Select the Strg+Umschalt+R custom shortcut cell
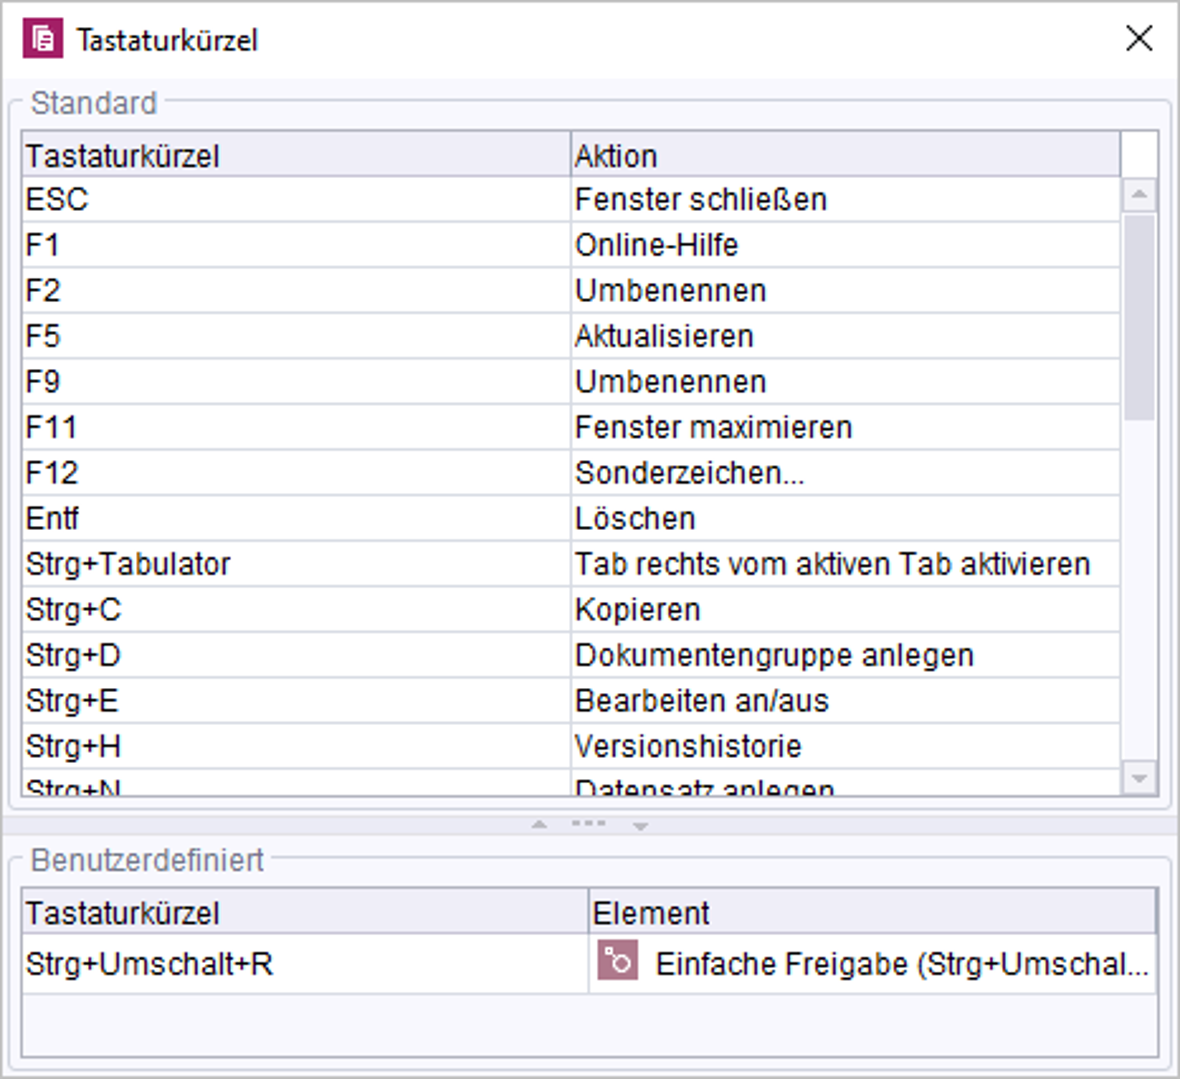 [306, 963]
